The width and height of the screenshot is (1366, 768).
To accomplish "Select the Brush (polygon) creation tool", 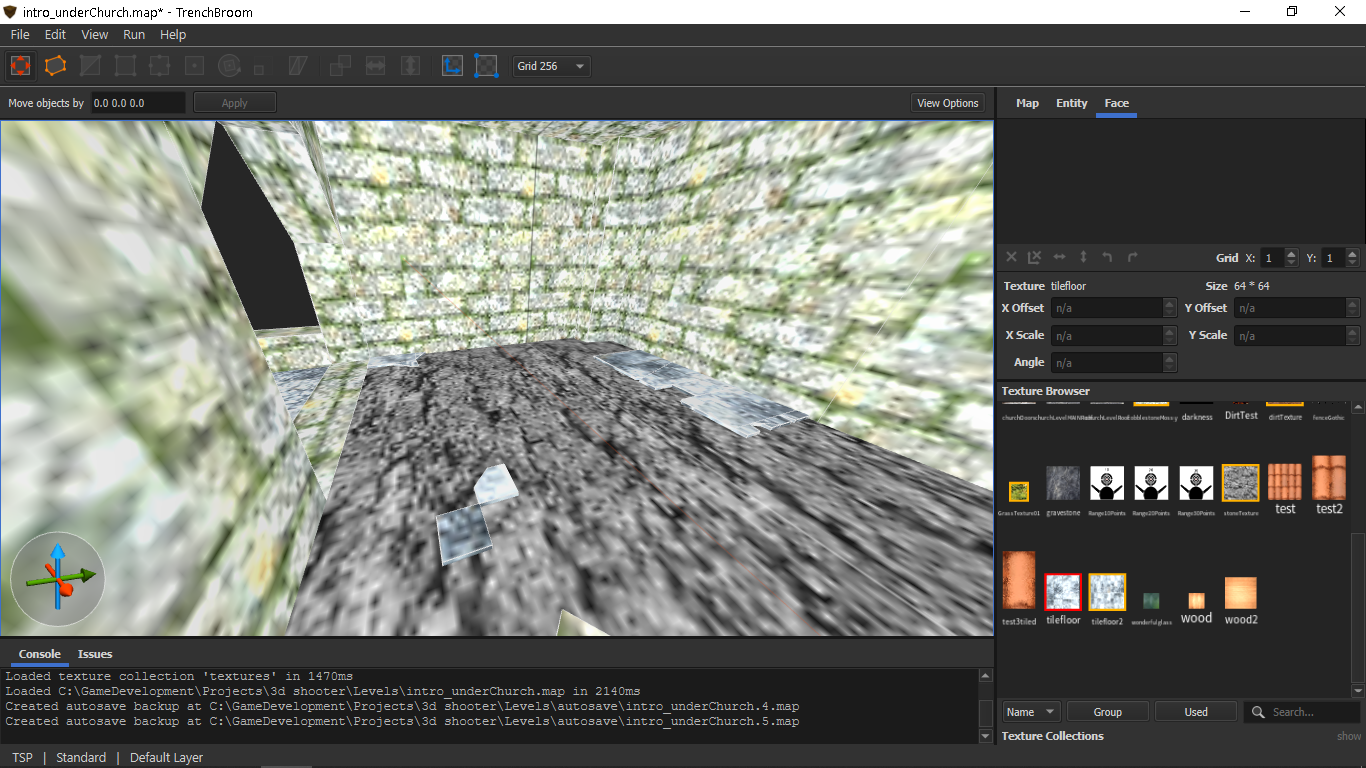I will 55,66.
